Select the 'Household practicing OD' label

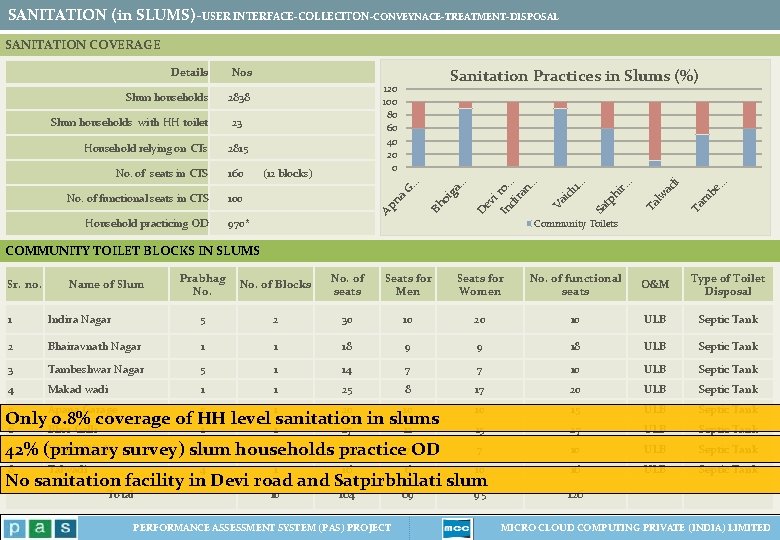pyautogui.click(x=146, y=223)
